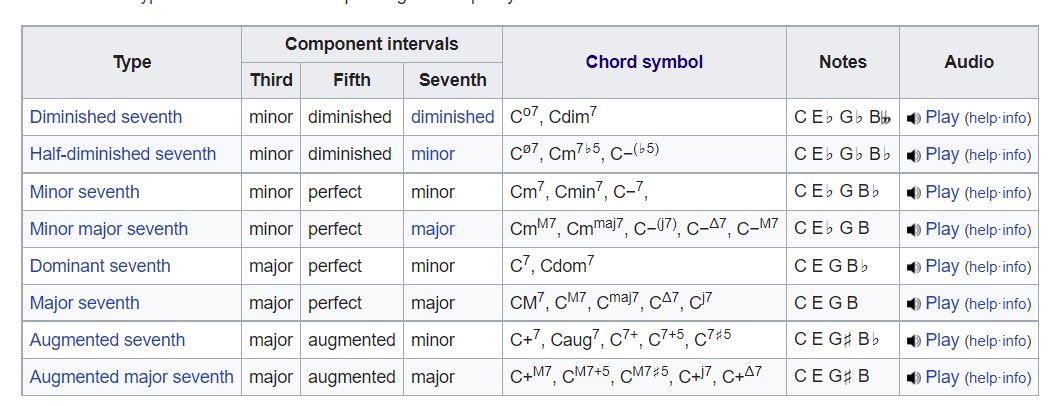1060x406 pixels.
Task: Open the Chord symbol header link
Action: pos(644,62)
